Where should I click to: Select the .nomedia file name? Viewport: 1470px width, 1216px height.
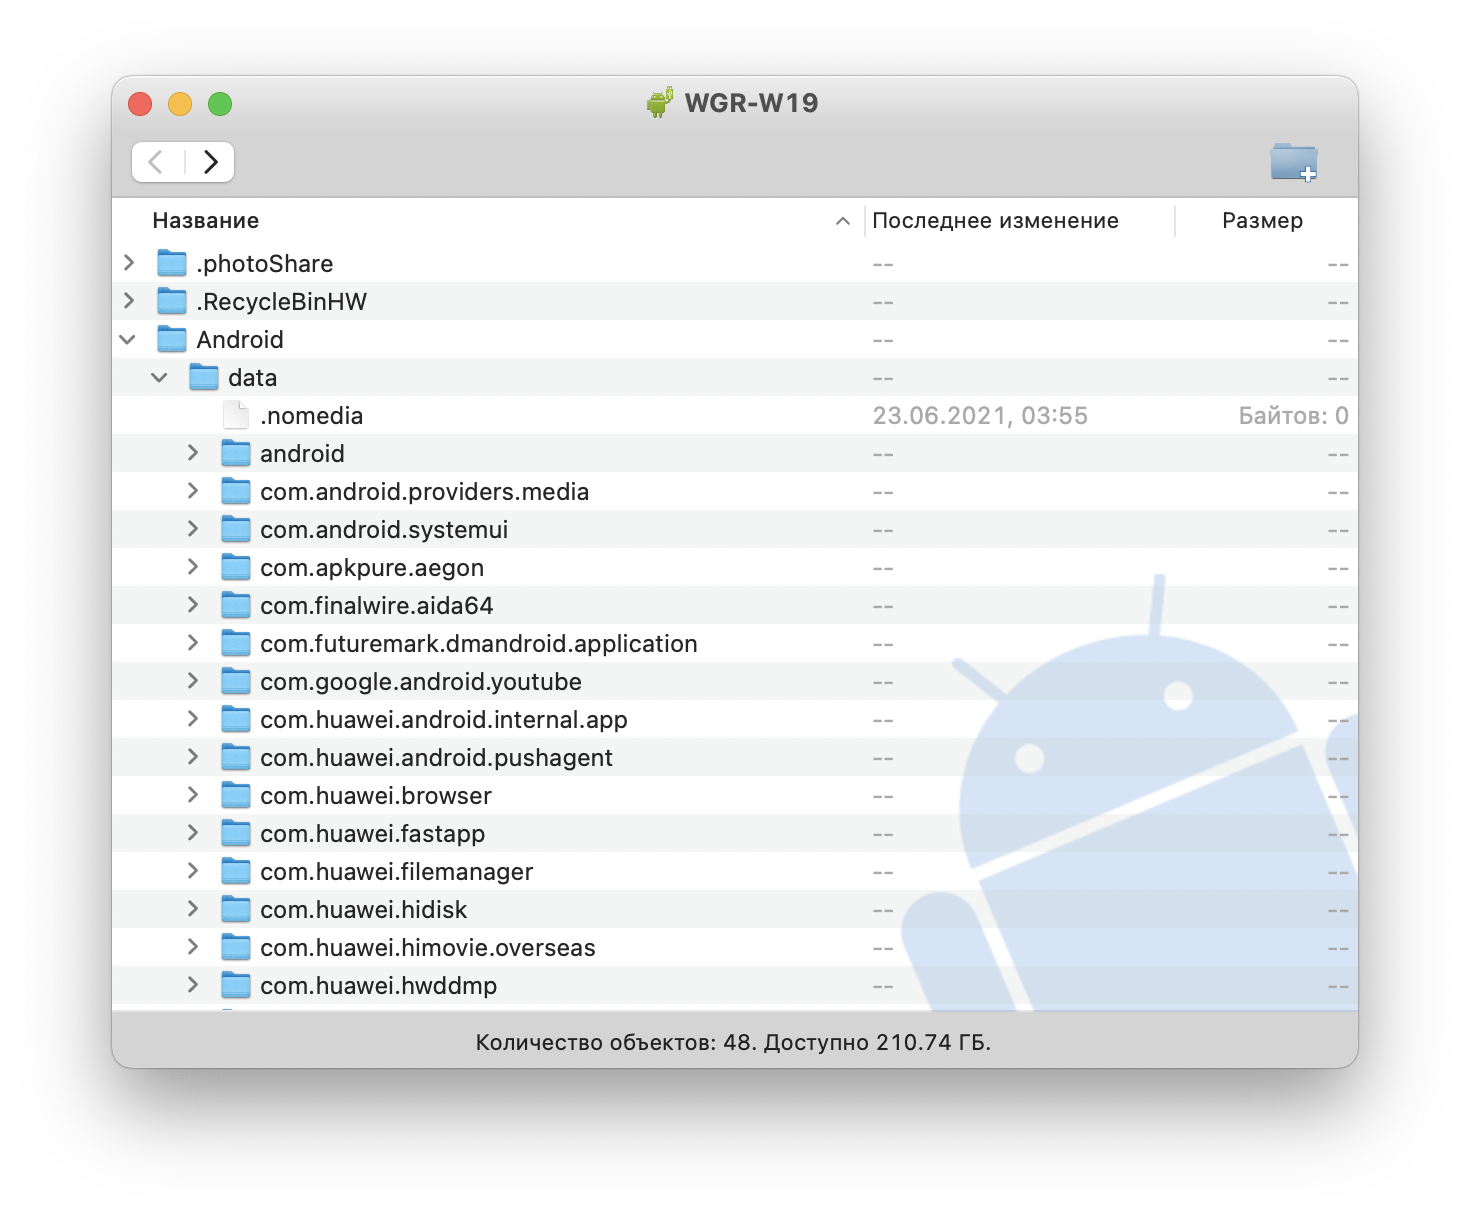tap(312, 416)
